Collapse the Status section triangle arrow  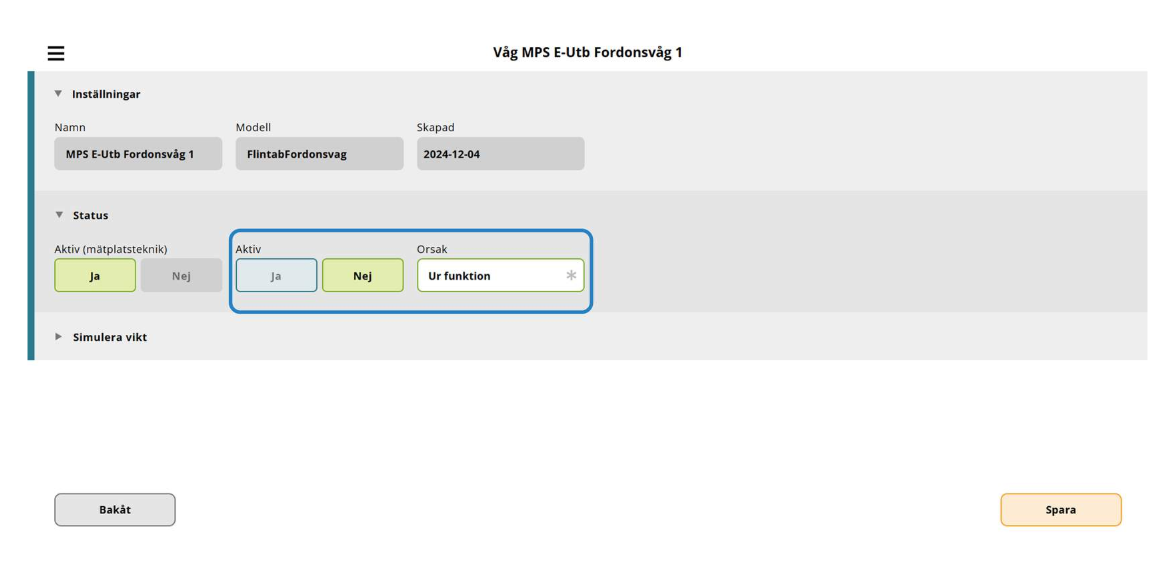(x=58, y=215)
